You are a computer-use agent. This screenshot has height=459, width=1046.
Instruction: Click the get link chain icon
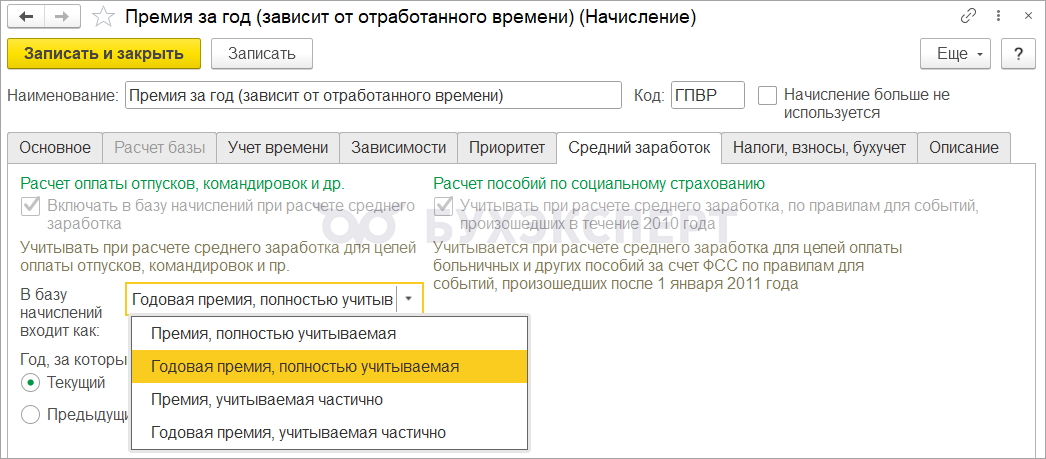968,17
